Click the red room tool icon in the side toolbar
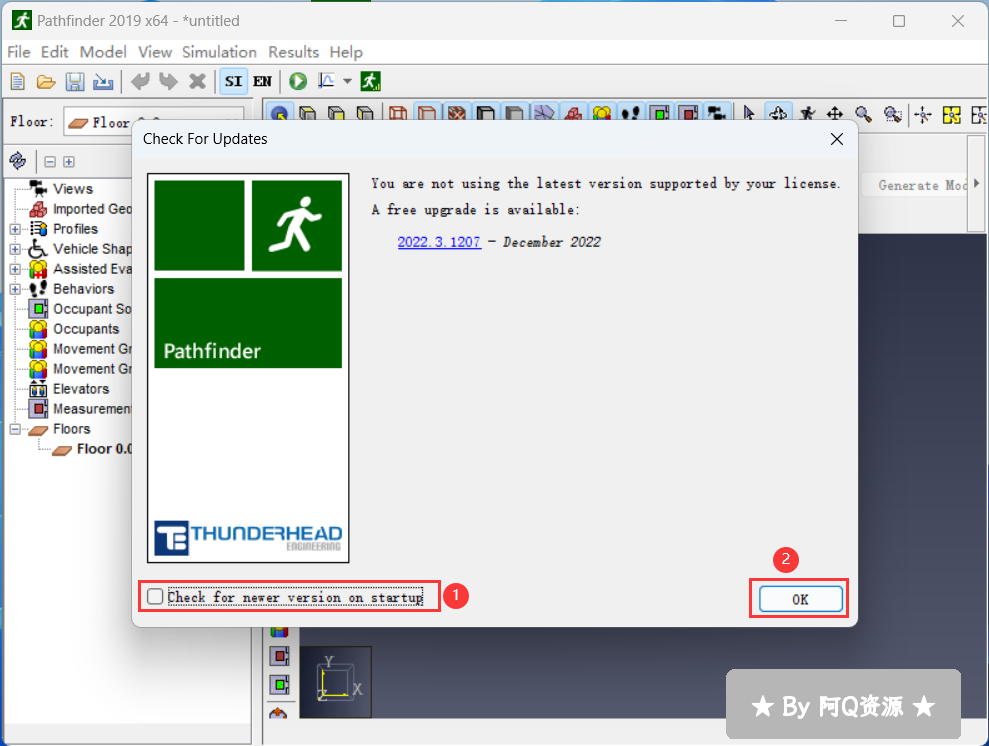The height and width of the screenshot is (746, 989). pyautogui.click(x=279, y=656)
